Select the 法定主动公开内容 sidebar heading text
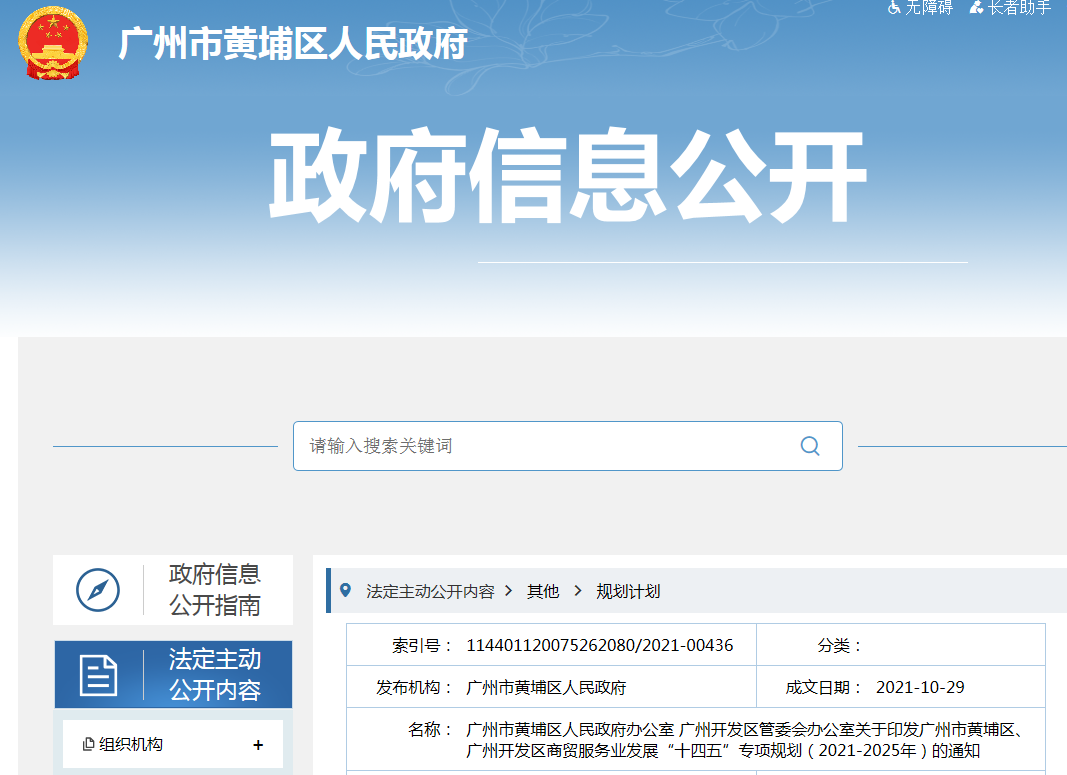1067x775 pixels. click(214, 675)
